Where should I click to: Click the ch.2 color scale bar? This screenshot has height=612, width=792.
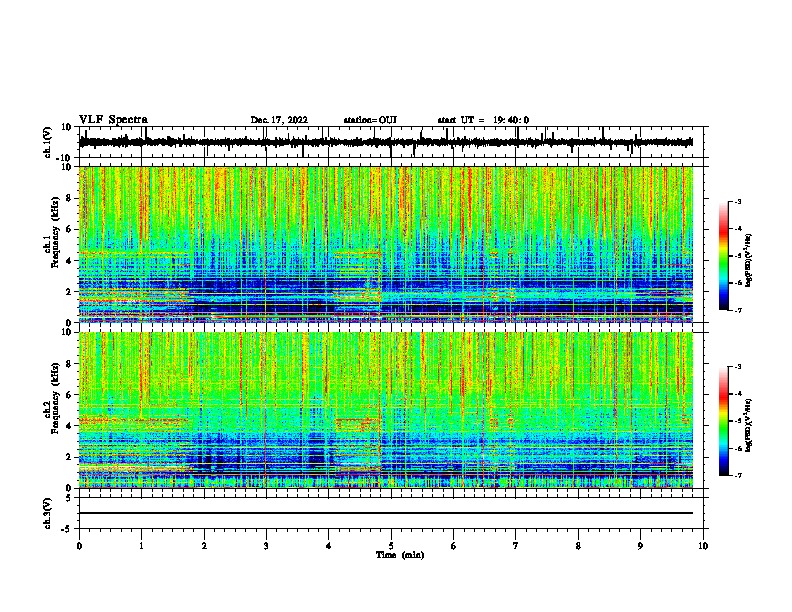click(x=723, y=421)
